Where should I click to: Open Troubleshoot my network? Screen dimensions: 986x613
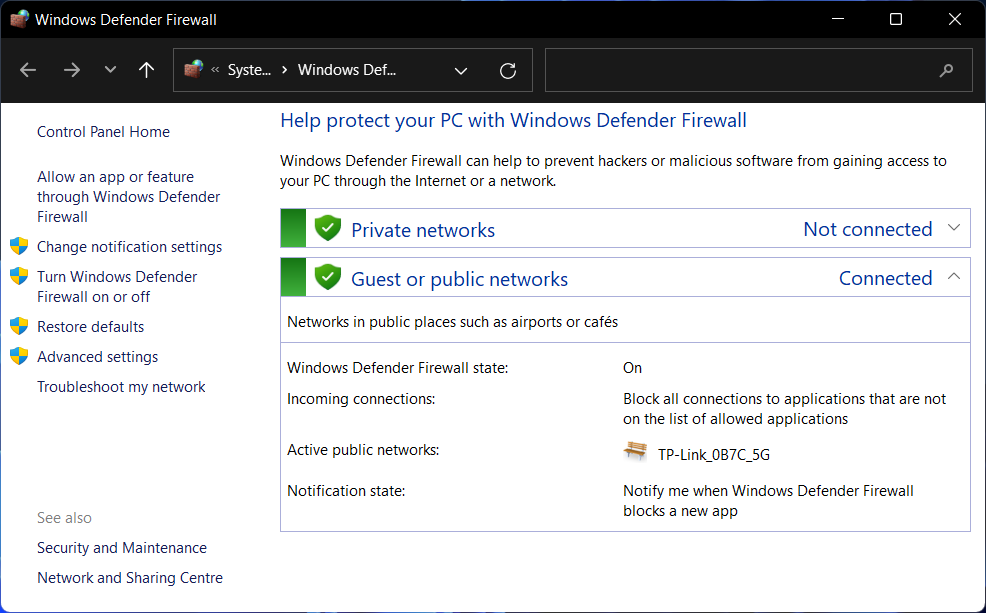121,387
